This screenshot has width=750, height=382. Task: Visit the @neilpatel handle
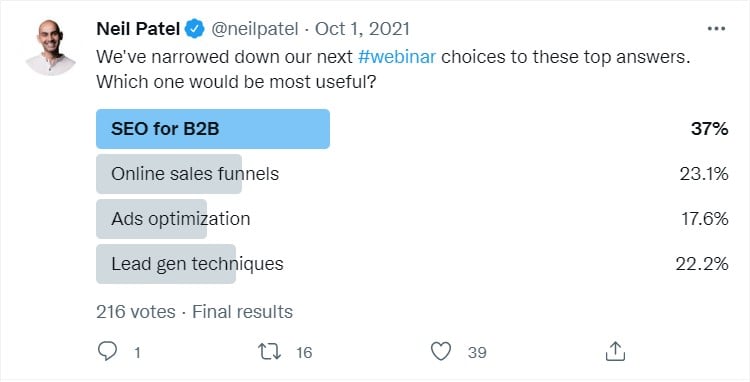point(254,29)
